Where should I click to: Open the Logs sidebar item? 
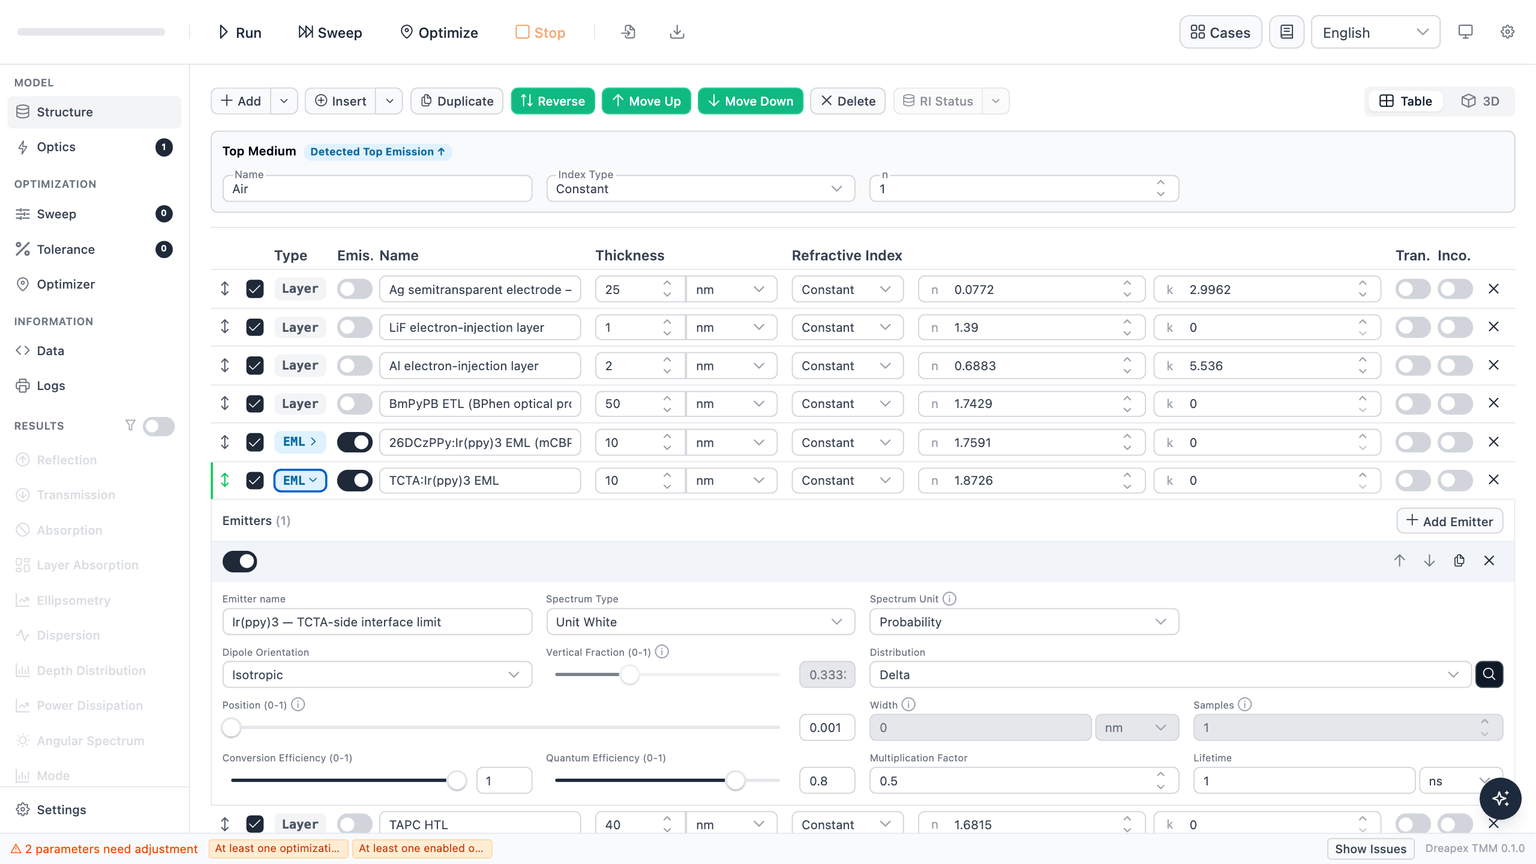click(x=94, y=385)
